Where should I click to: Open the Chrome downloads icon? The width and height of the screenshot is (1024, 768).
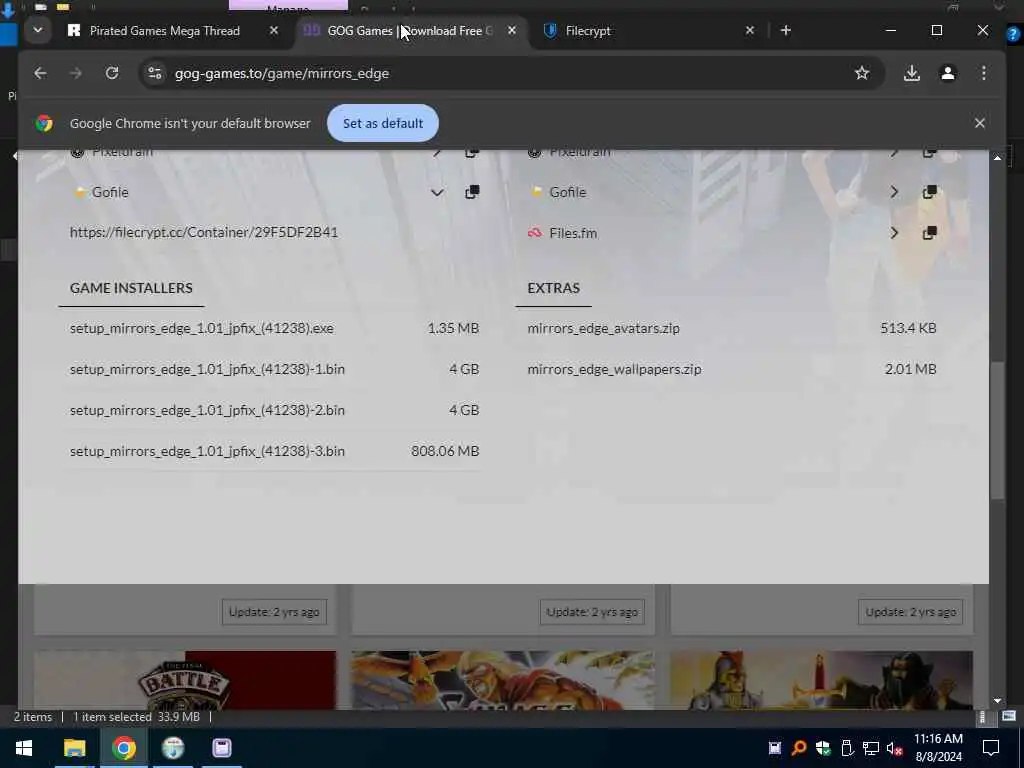[912, 73]
